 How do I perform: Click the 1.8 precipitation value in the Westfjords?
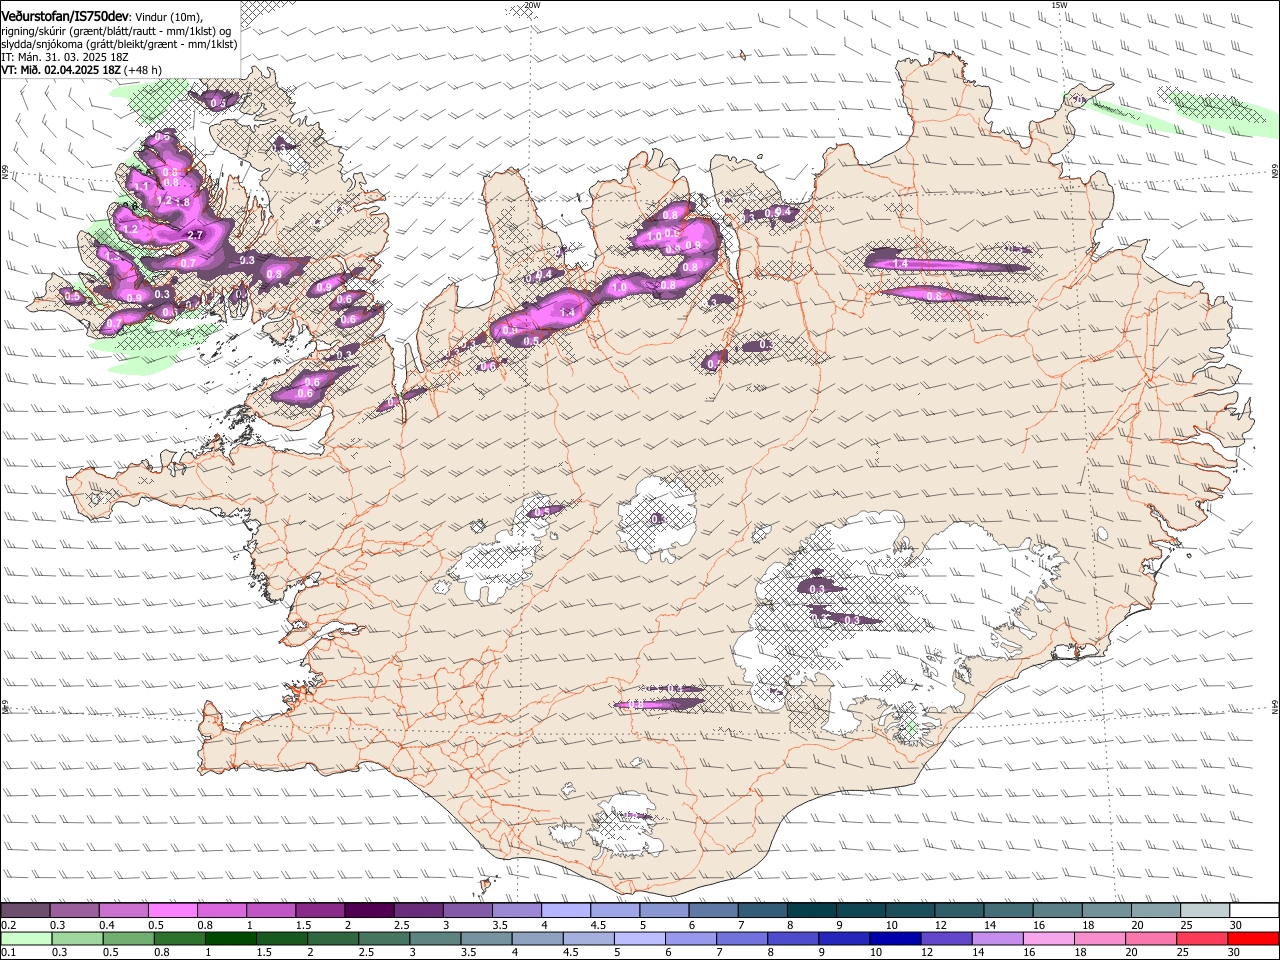[x=183, y=202]
